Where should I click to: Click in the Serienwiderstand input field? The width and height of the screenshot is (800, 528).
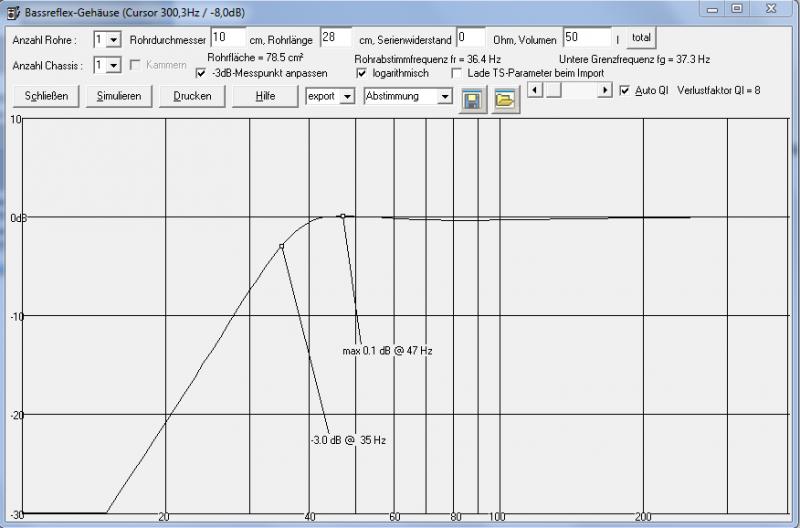[470, 37]
